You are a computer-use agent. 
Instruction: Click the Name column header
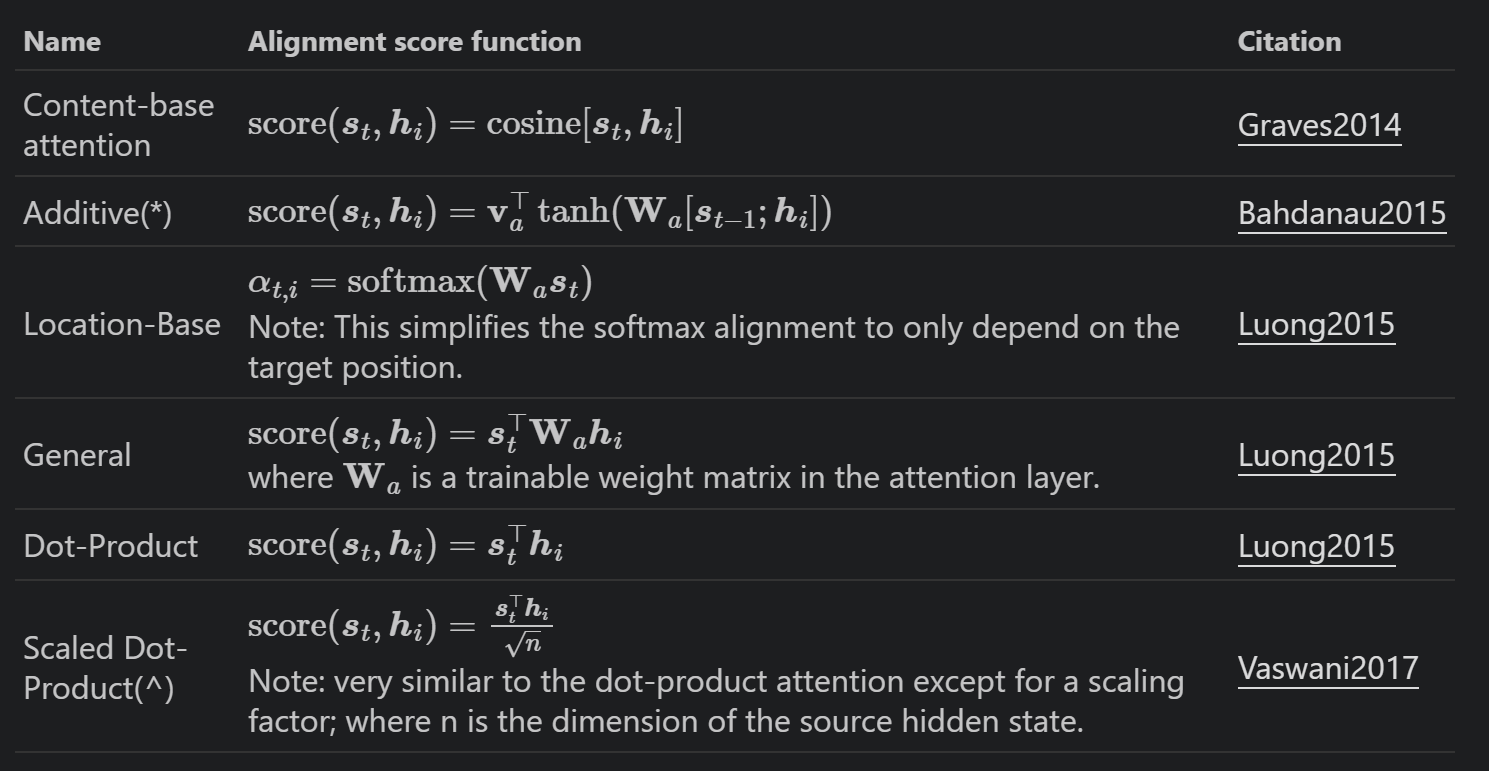[x=62, y=42]
